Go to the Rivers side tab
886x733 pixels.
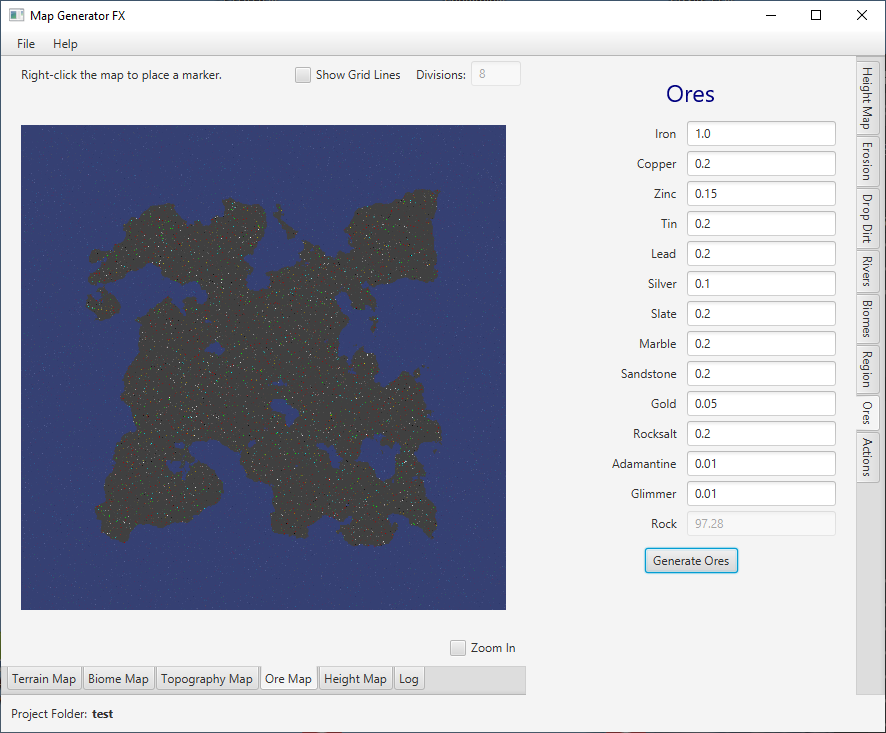(866, 271)
